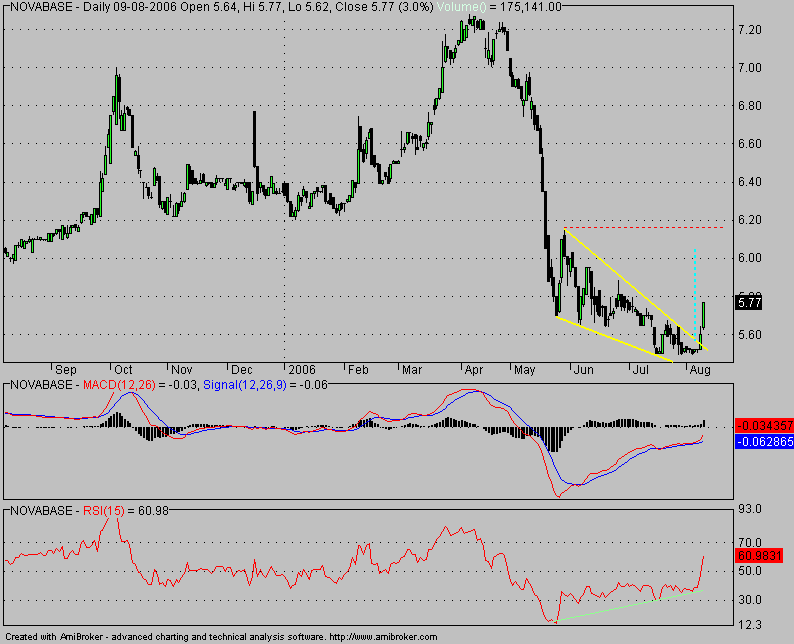Click the 2006 year axis label
The image size is (794, 644).
302,370
